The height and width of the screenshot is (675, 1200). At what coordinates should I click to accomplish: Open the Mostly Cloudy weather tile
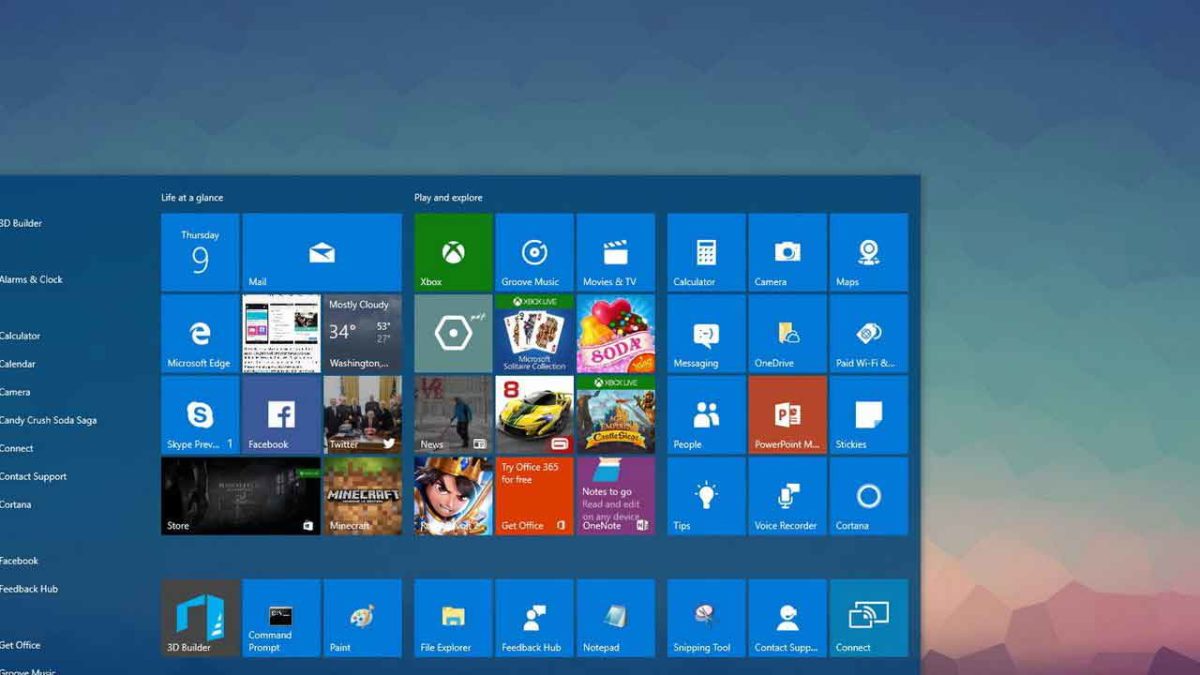pos(363,333)
